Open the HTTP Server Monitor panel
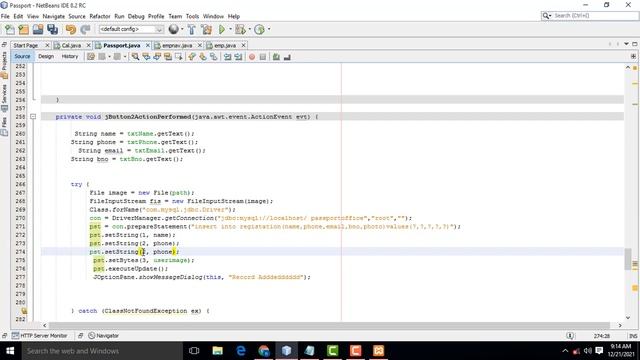The image size is (640, 360). tap(40, 336)
